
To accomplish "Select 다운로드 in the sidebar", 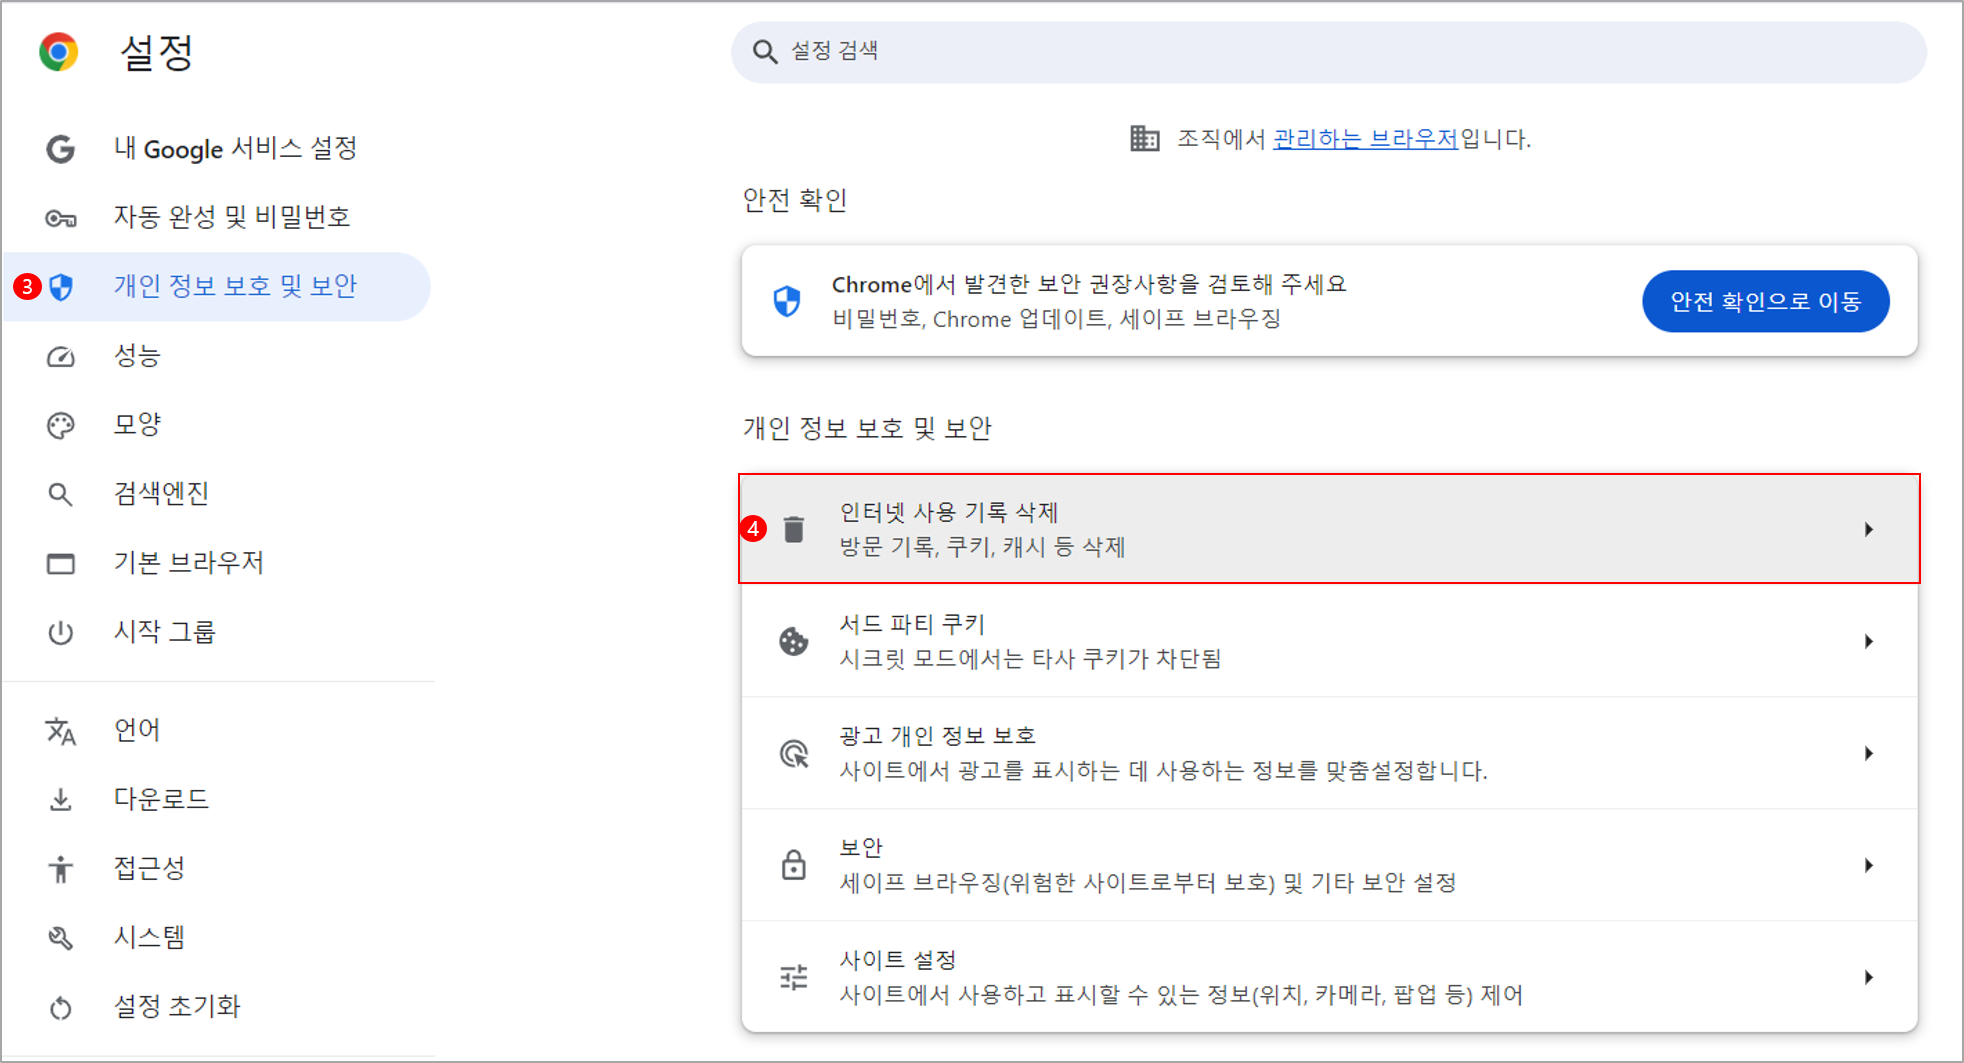I will 161,799.
